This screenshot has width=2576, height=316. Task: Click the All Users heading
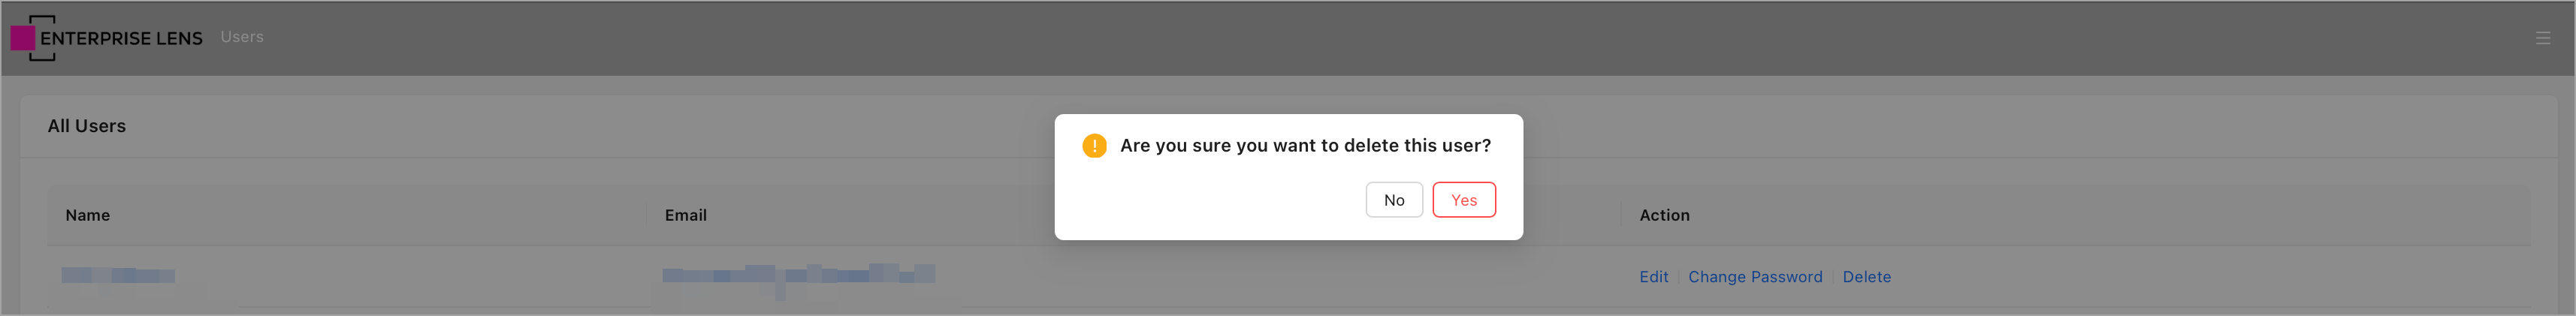tap(87, 126)
